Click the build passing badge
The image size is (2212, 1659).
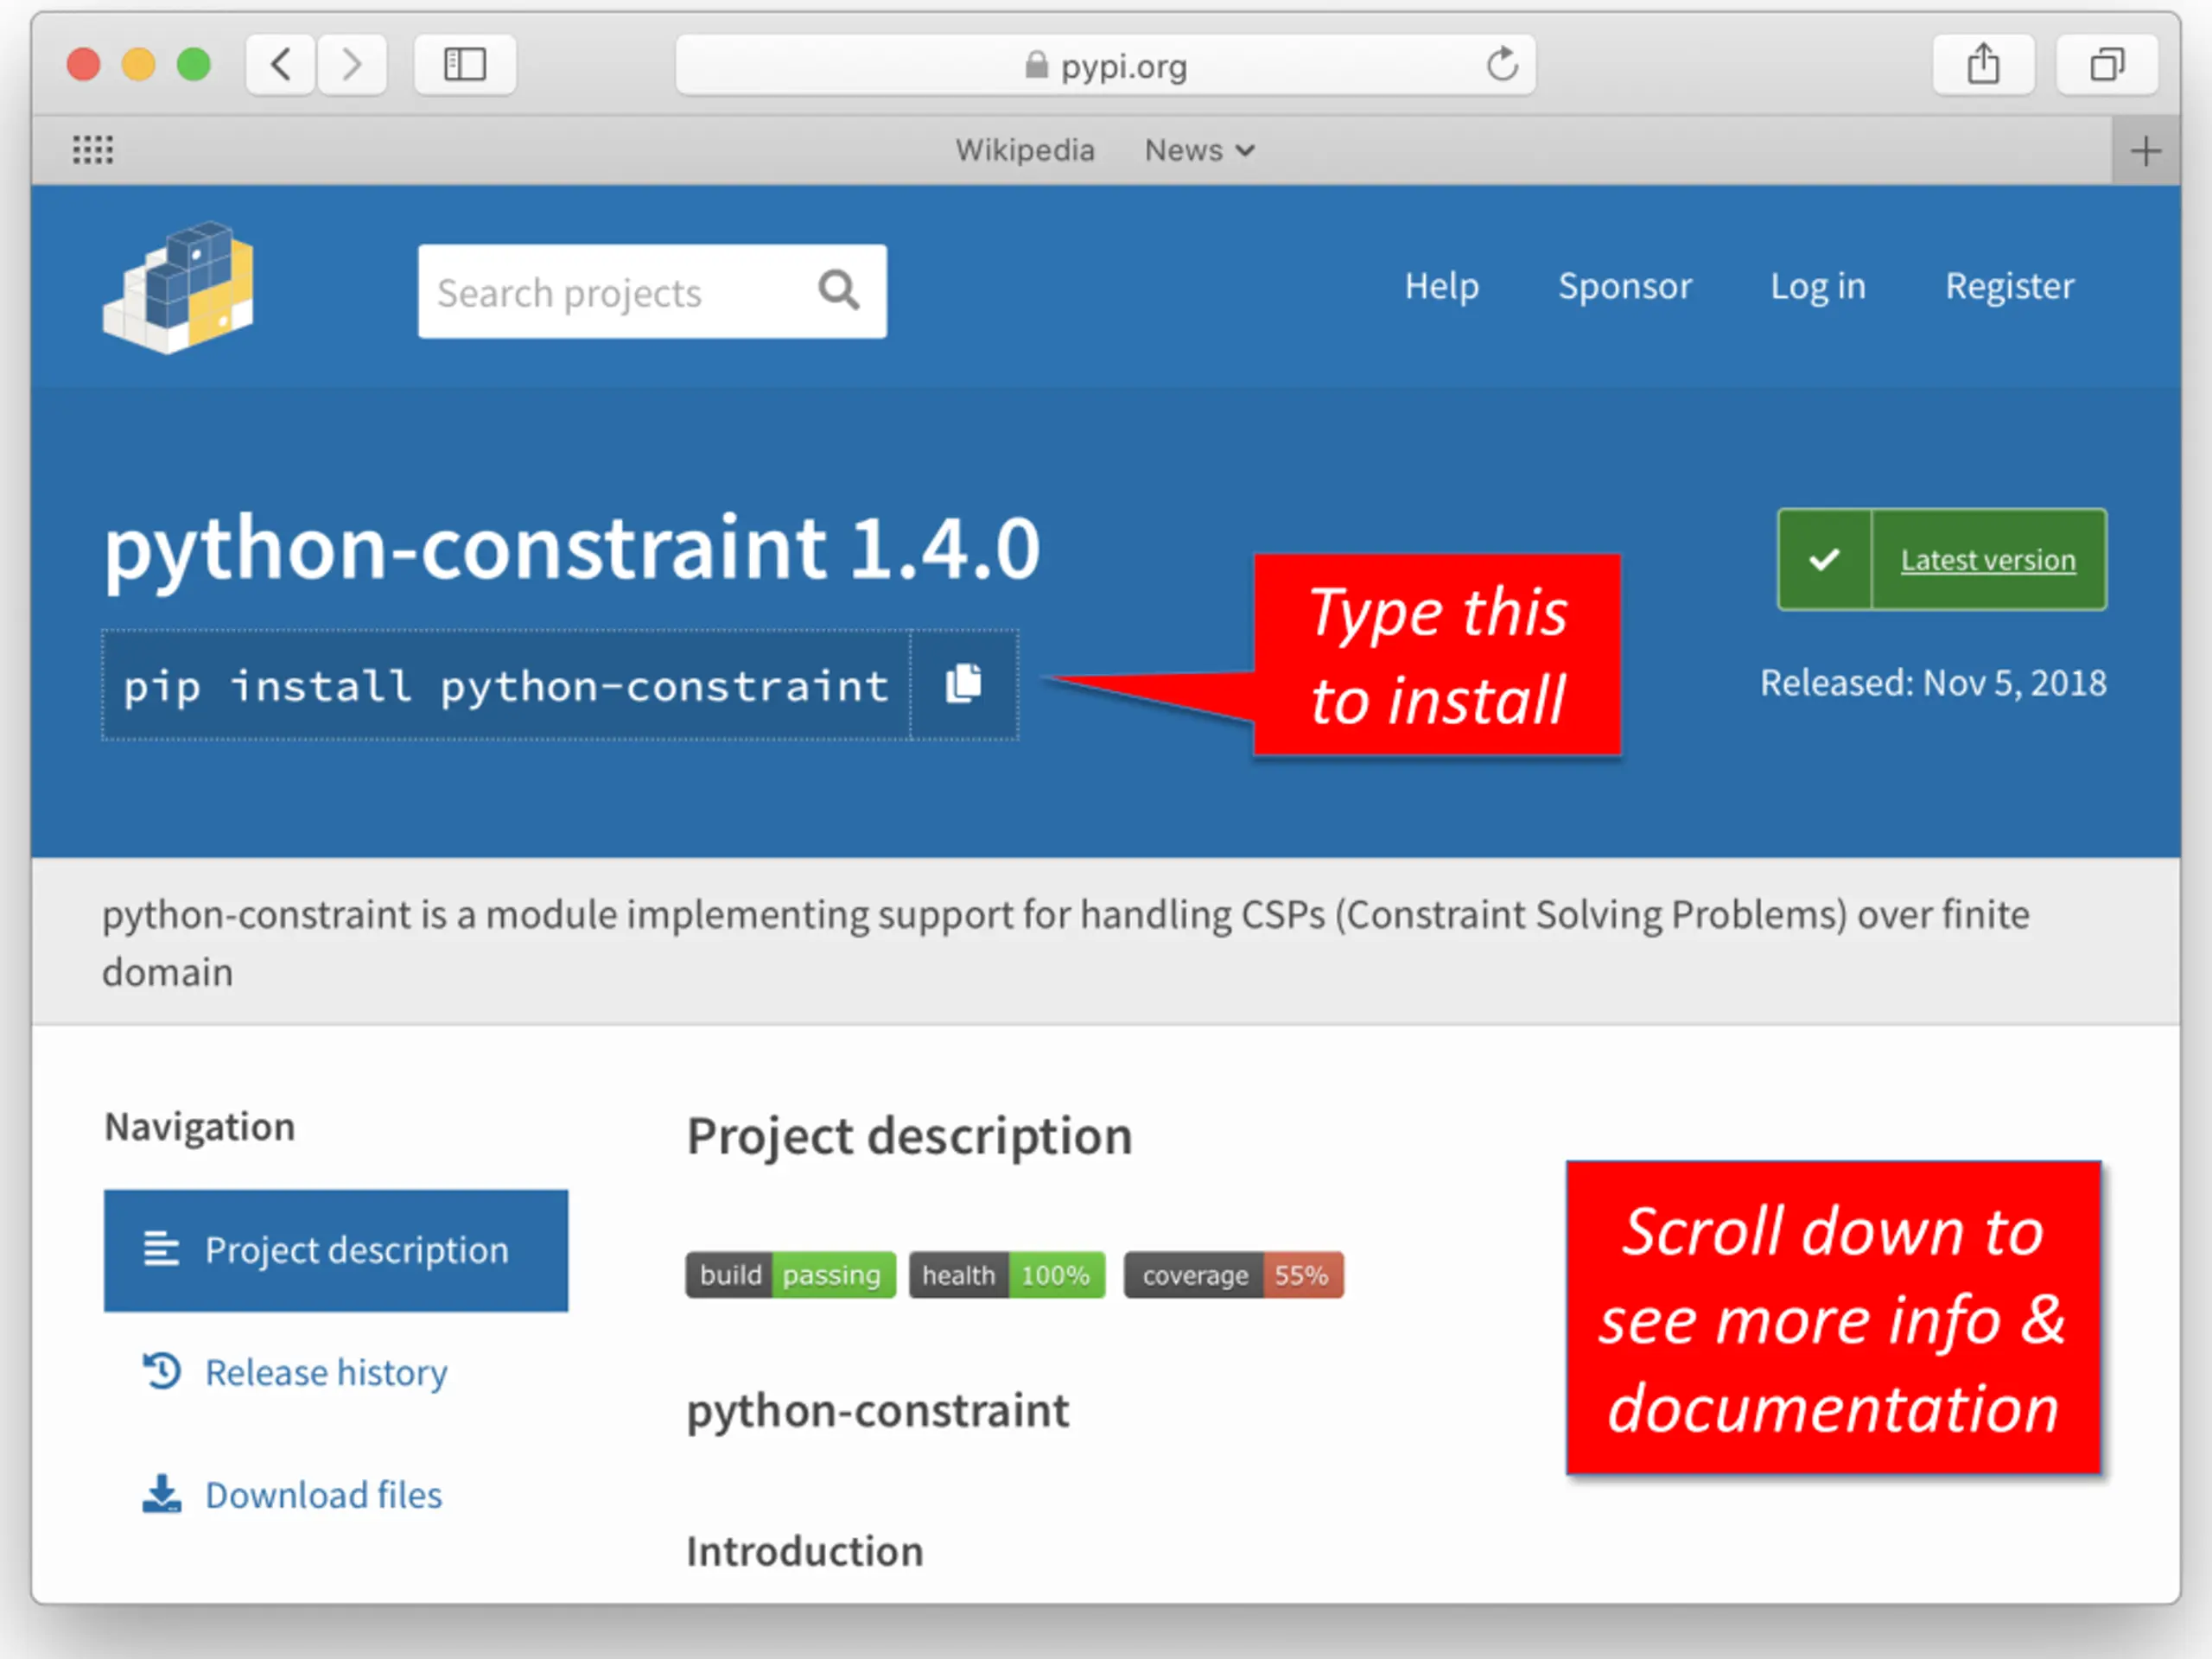click(x=790, y=1275)
